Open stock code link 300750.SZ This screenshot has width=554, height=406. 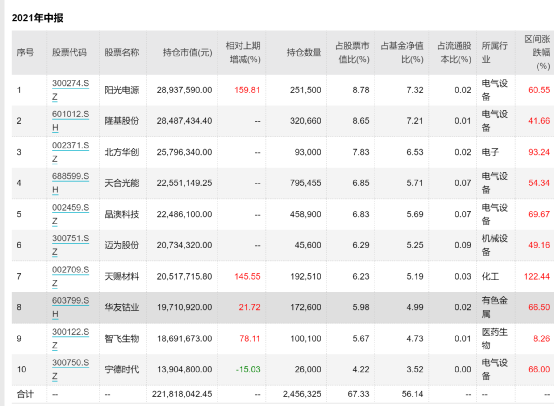pos(71,369)
